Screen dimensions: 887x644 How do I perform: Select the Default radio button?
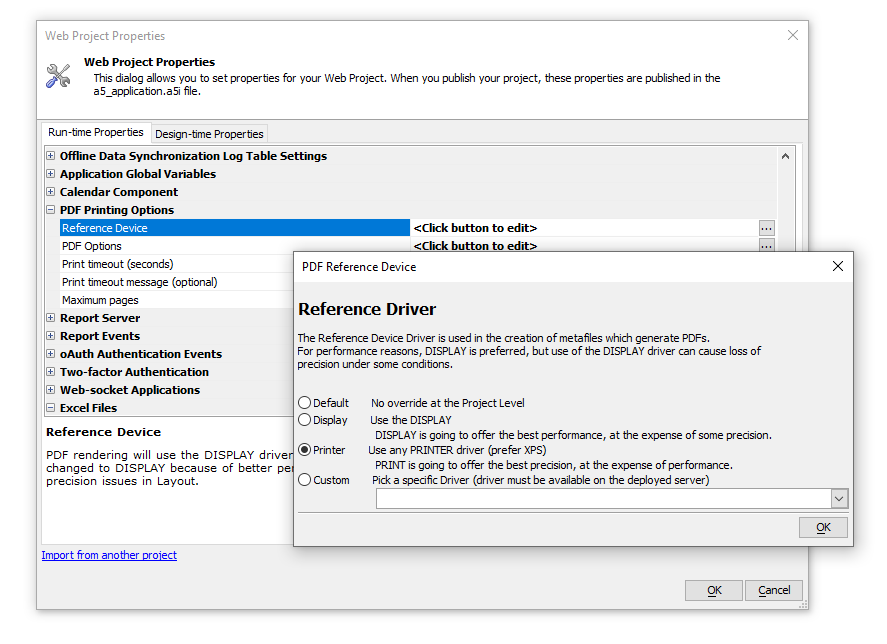pyautogui.click(x=304, y=402)
